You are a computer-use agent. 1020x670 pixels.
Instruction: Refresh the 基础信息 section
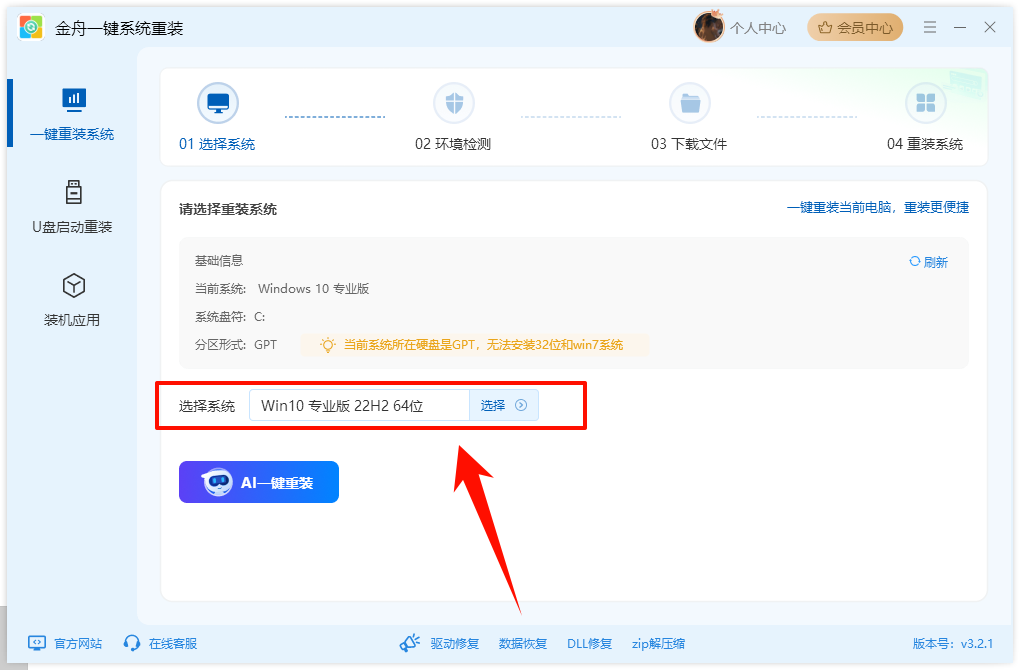tap(928, 260)
